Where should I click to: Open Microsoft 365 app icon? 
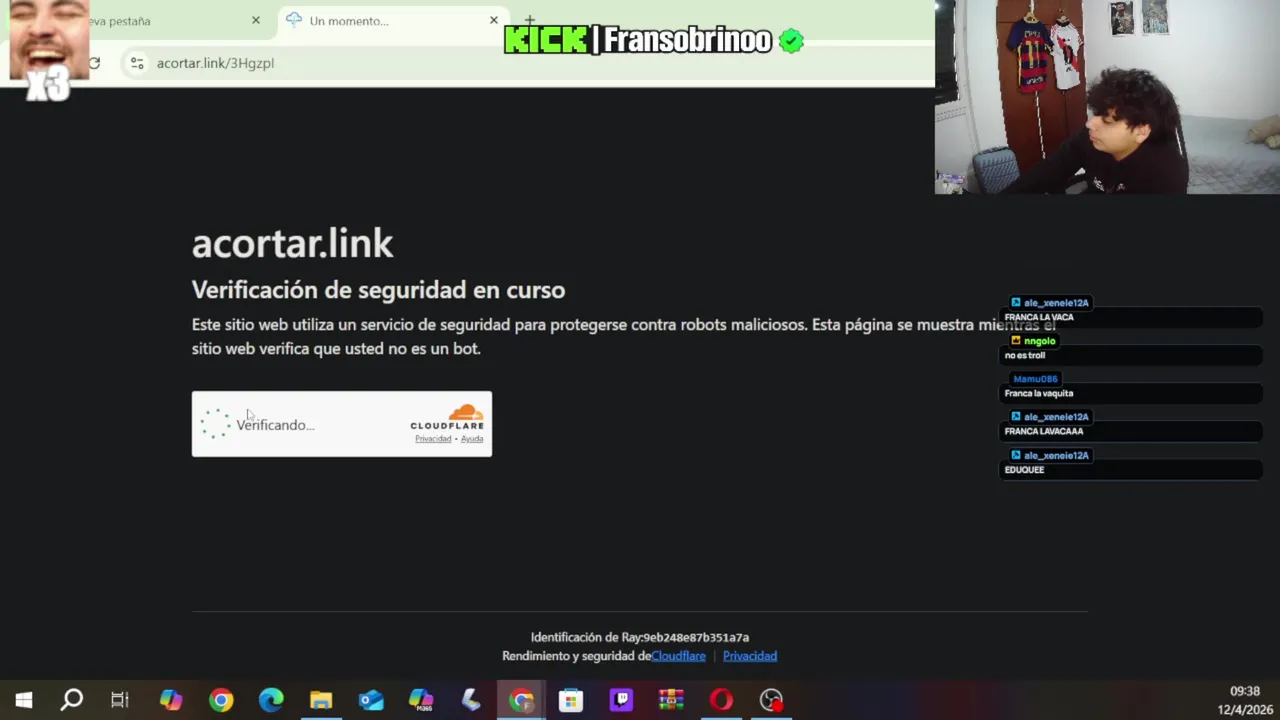(x=421, y=700)
